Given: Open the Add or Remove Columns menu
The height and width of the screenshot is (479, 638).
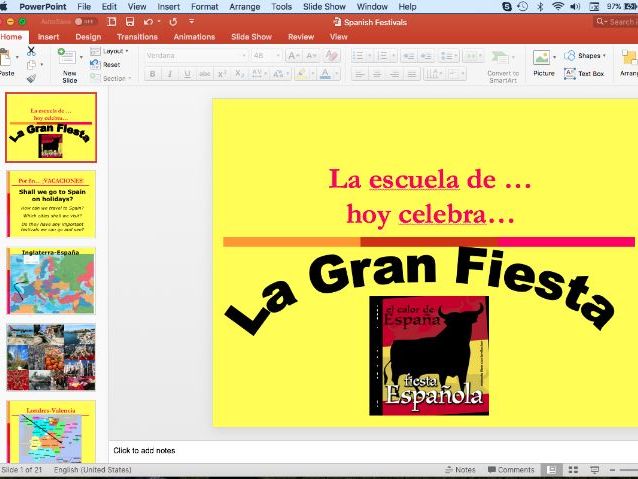Looking at the screenshot, I should pyautogui.click(x=473, y=56).
